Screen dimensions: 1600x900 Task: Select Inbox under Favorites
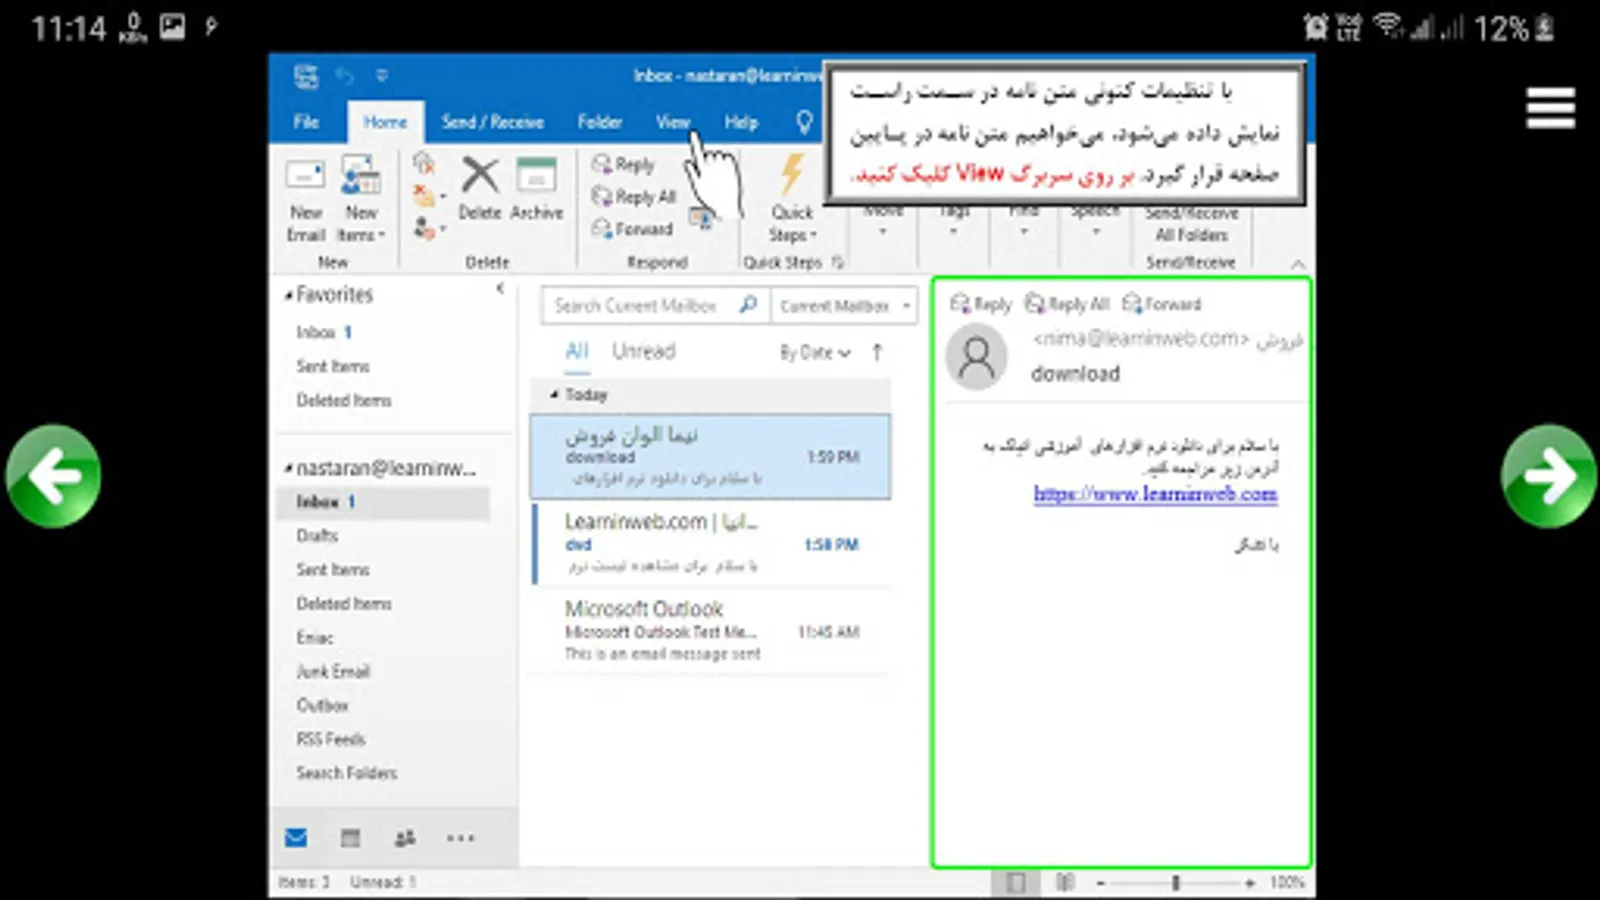(x=323, y=332)
